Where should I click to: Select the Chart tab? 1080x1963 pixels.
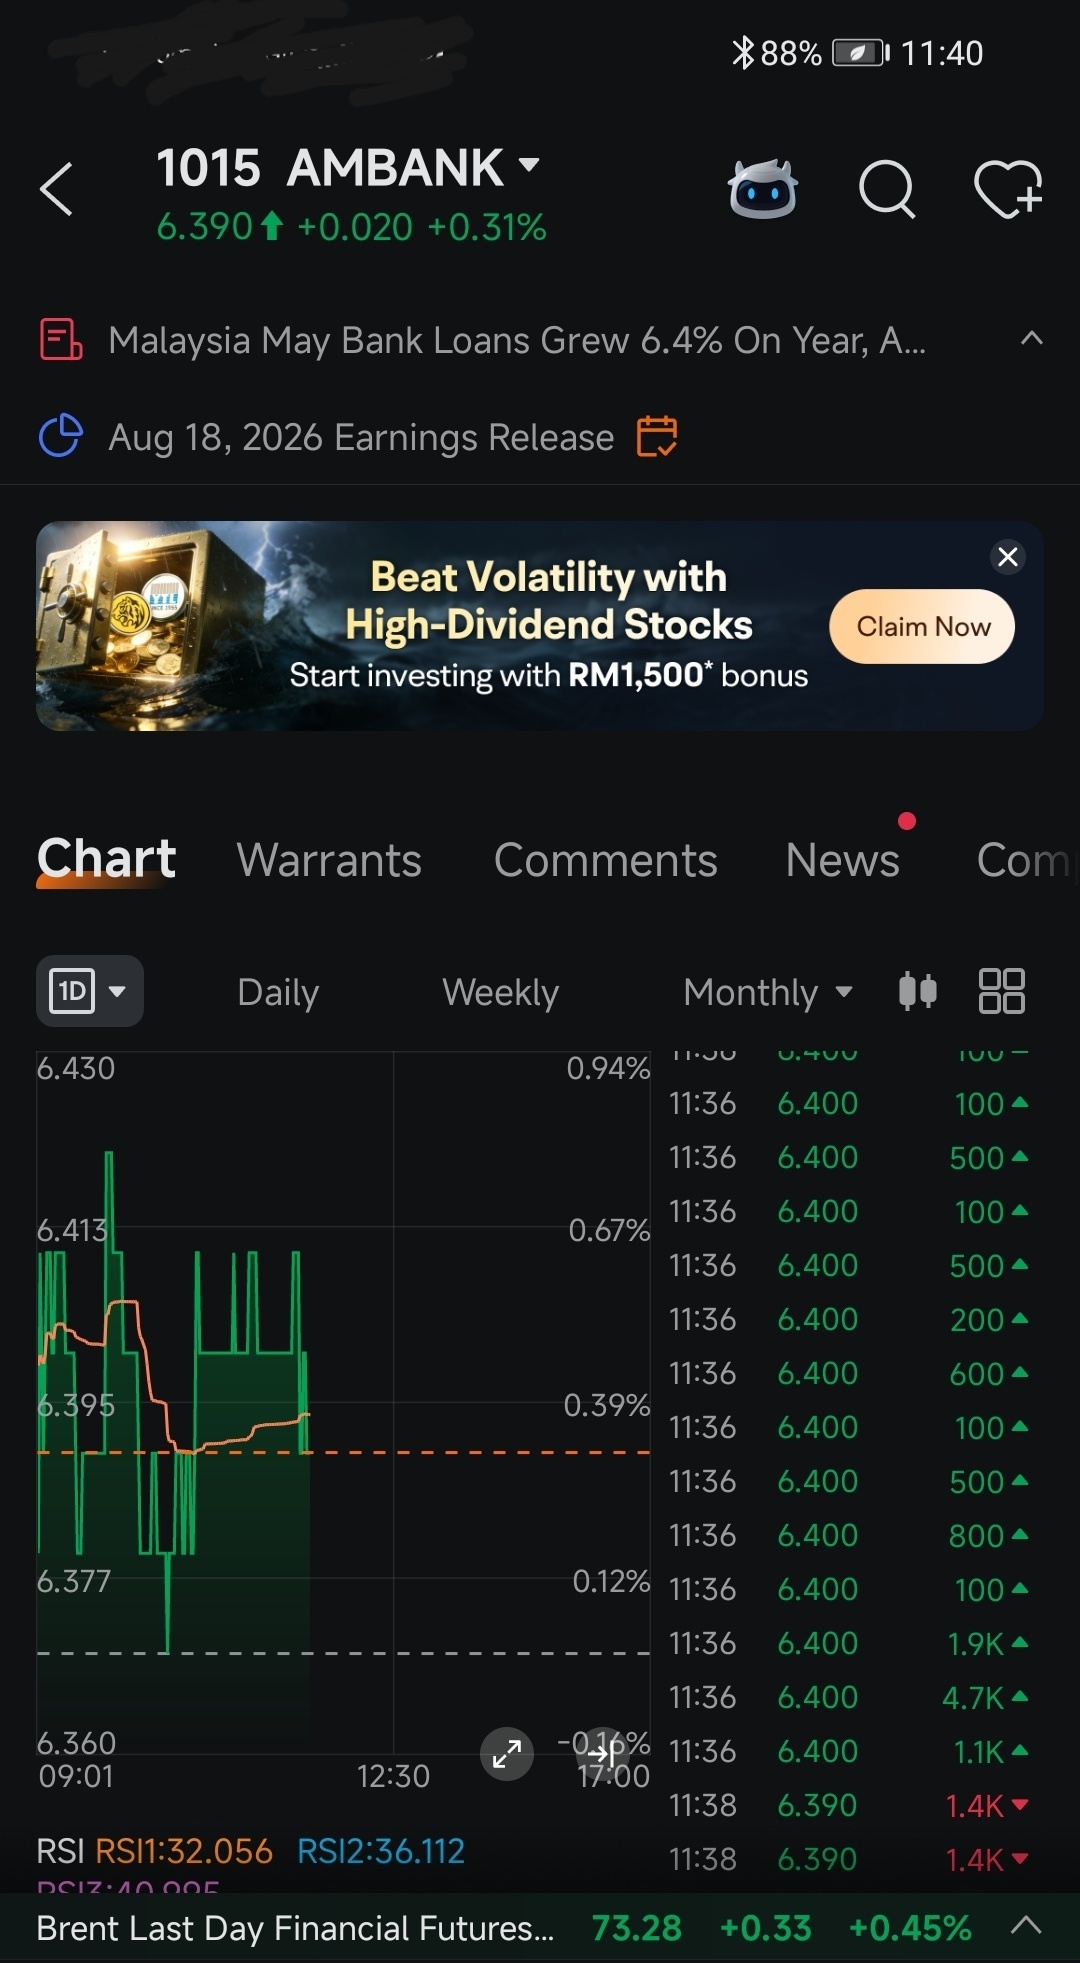106,859
